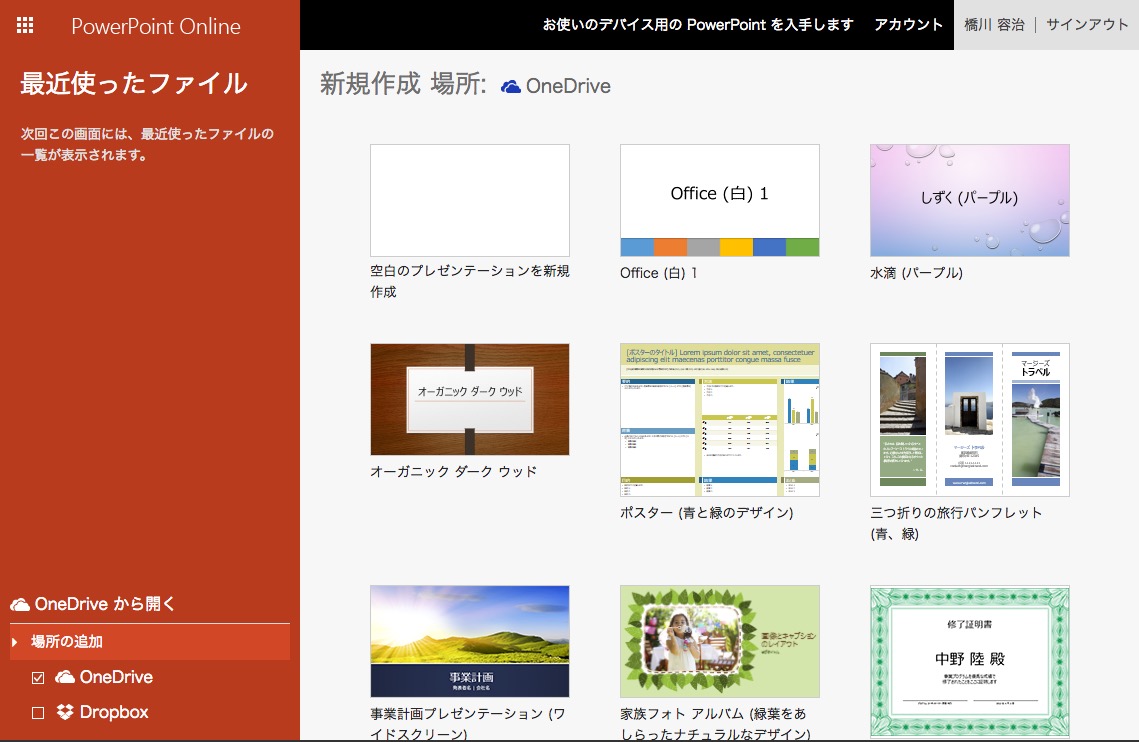Open アカウント menu item
This screenshot has height=742, width=1139.
pos(908,25)
